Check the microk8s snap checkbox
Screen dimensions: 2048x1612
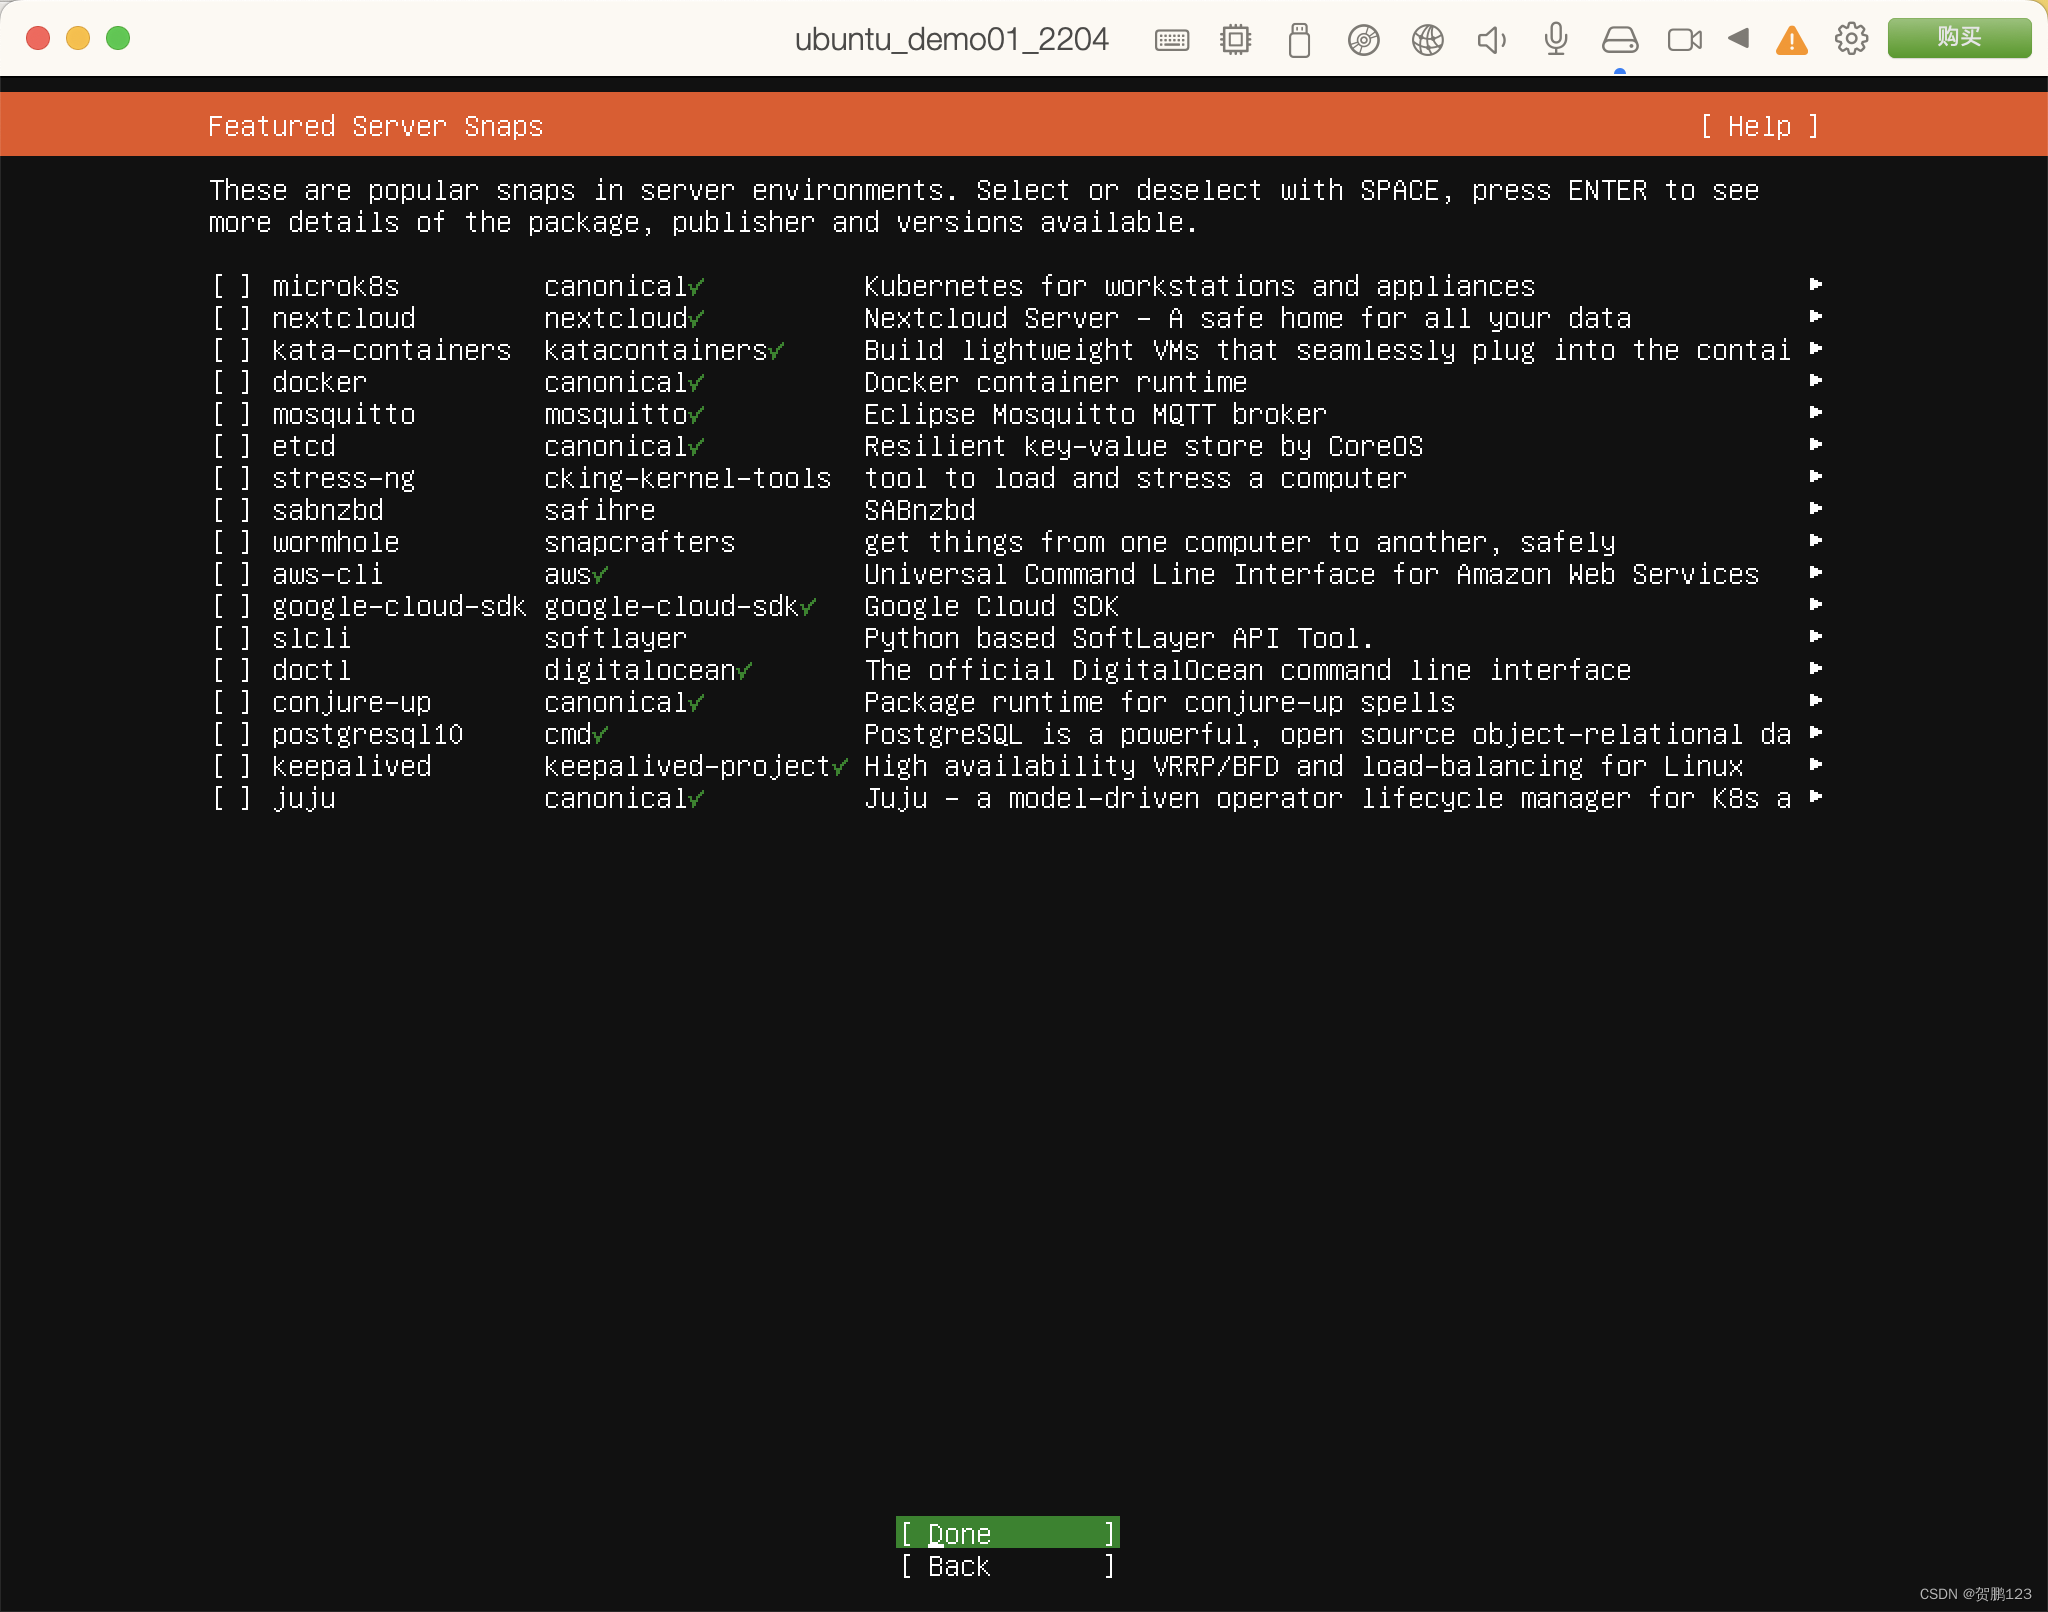[x=231, y=287]
